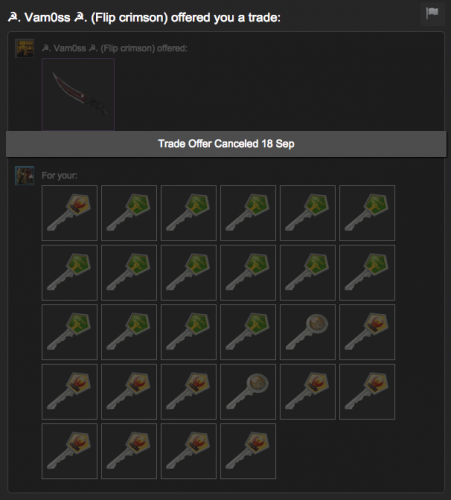Select the third green key in row two
Image resolution: width=451 pixels, height=500 pixels.
coord(189,273)
